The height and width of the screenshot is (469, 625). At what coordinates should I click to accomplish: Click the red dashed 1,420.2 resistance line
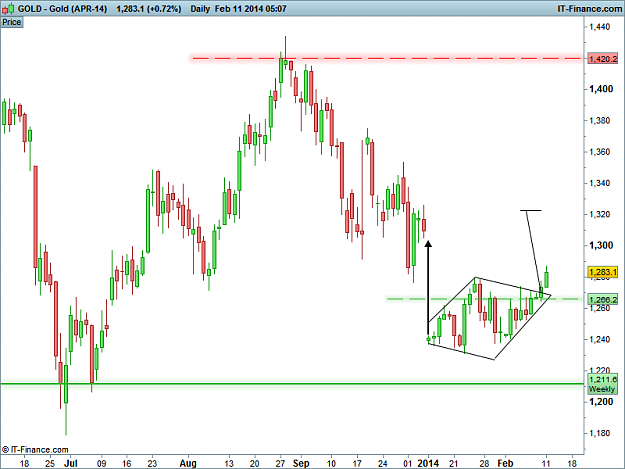point(386,59)
